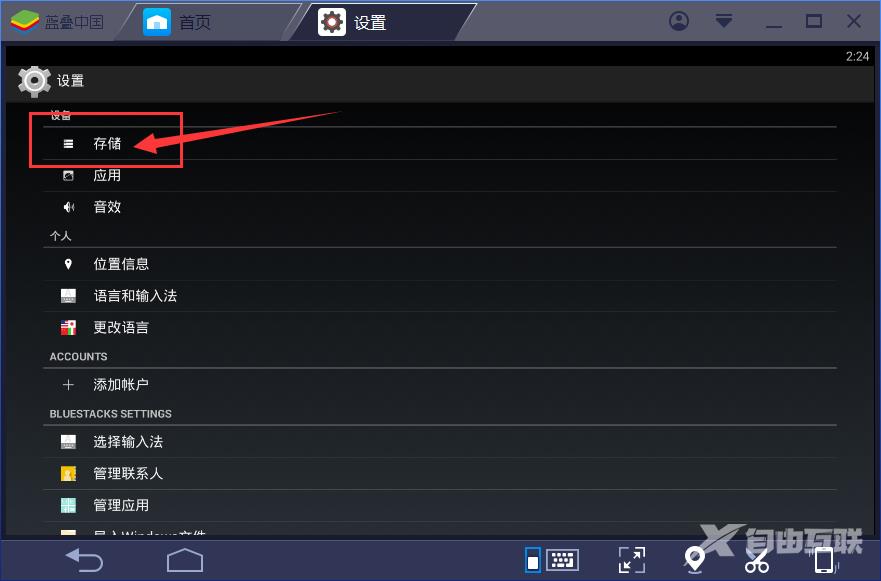Open 音效 sound settings
Image resolution: width=881 pixels, height=581 pixels.
pos(440,207)
